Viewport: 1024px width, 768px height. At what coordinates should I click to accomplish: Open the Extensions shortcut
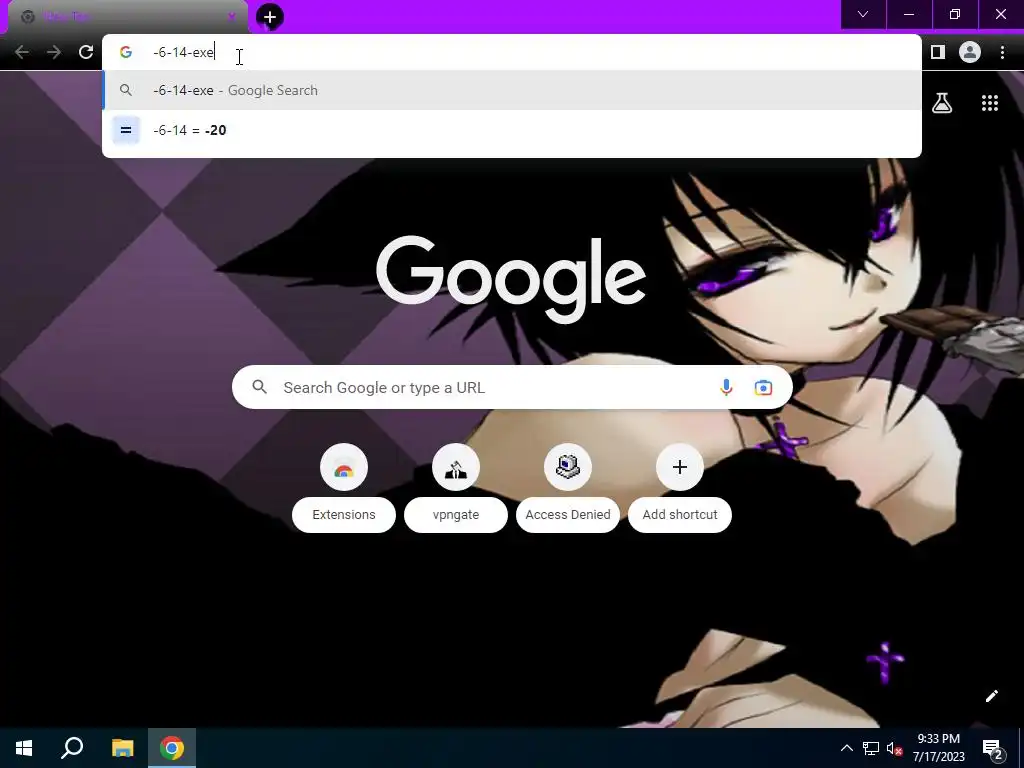click(344, 488)
